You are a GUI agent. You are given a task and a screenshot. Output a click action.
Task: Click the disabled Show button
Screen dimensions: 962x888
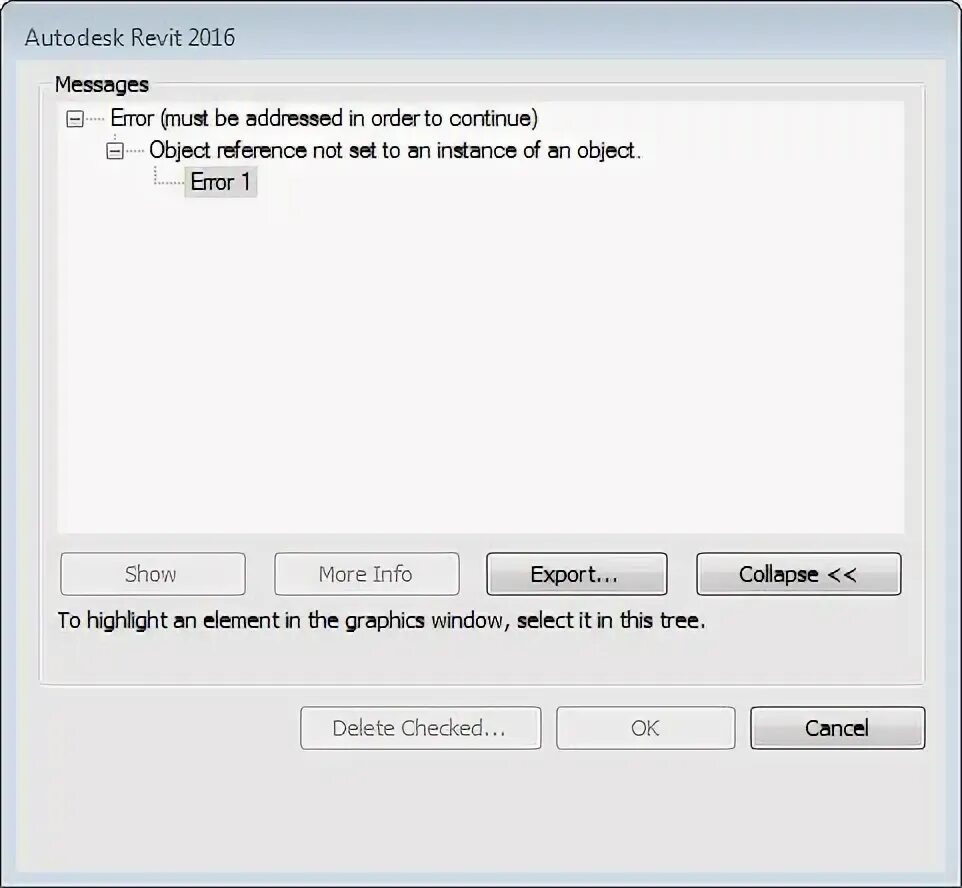click(x=153, y=574)
